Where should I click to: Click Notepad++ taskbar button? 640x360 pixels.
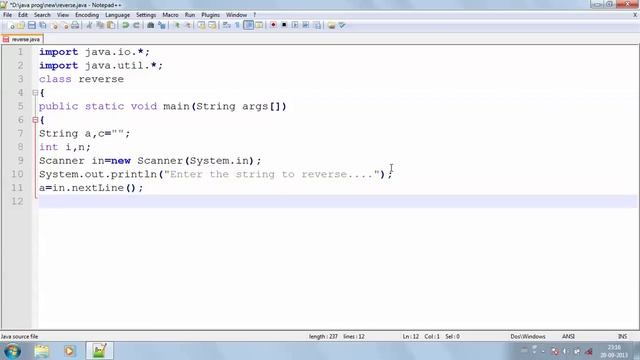(99, 351)
